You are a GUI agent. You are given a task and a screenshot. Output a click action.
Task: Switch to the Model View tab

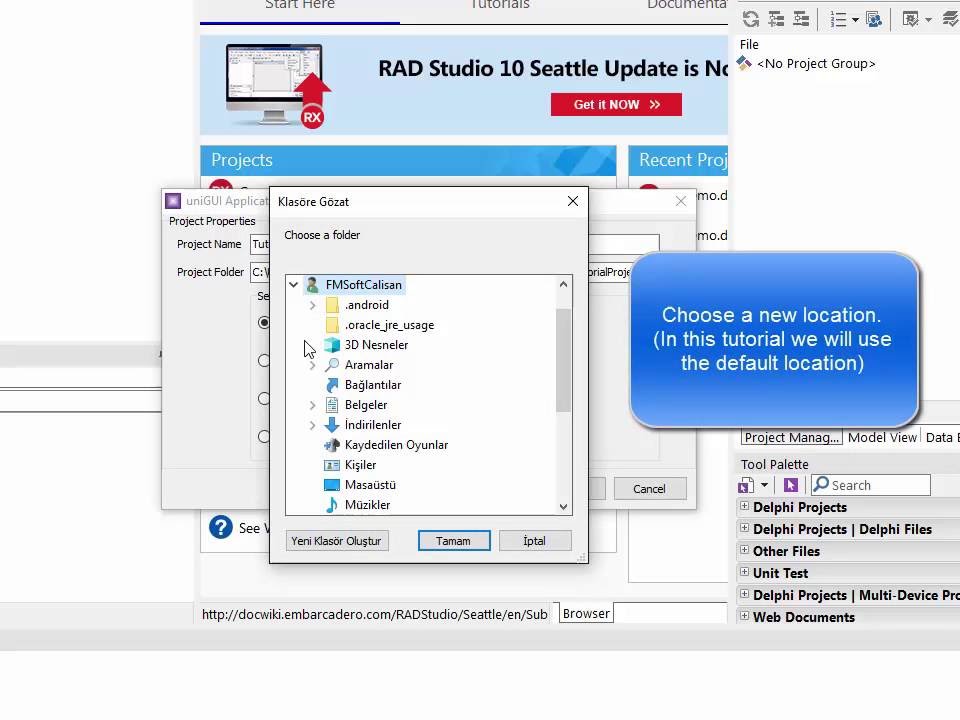coord(882,437)
